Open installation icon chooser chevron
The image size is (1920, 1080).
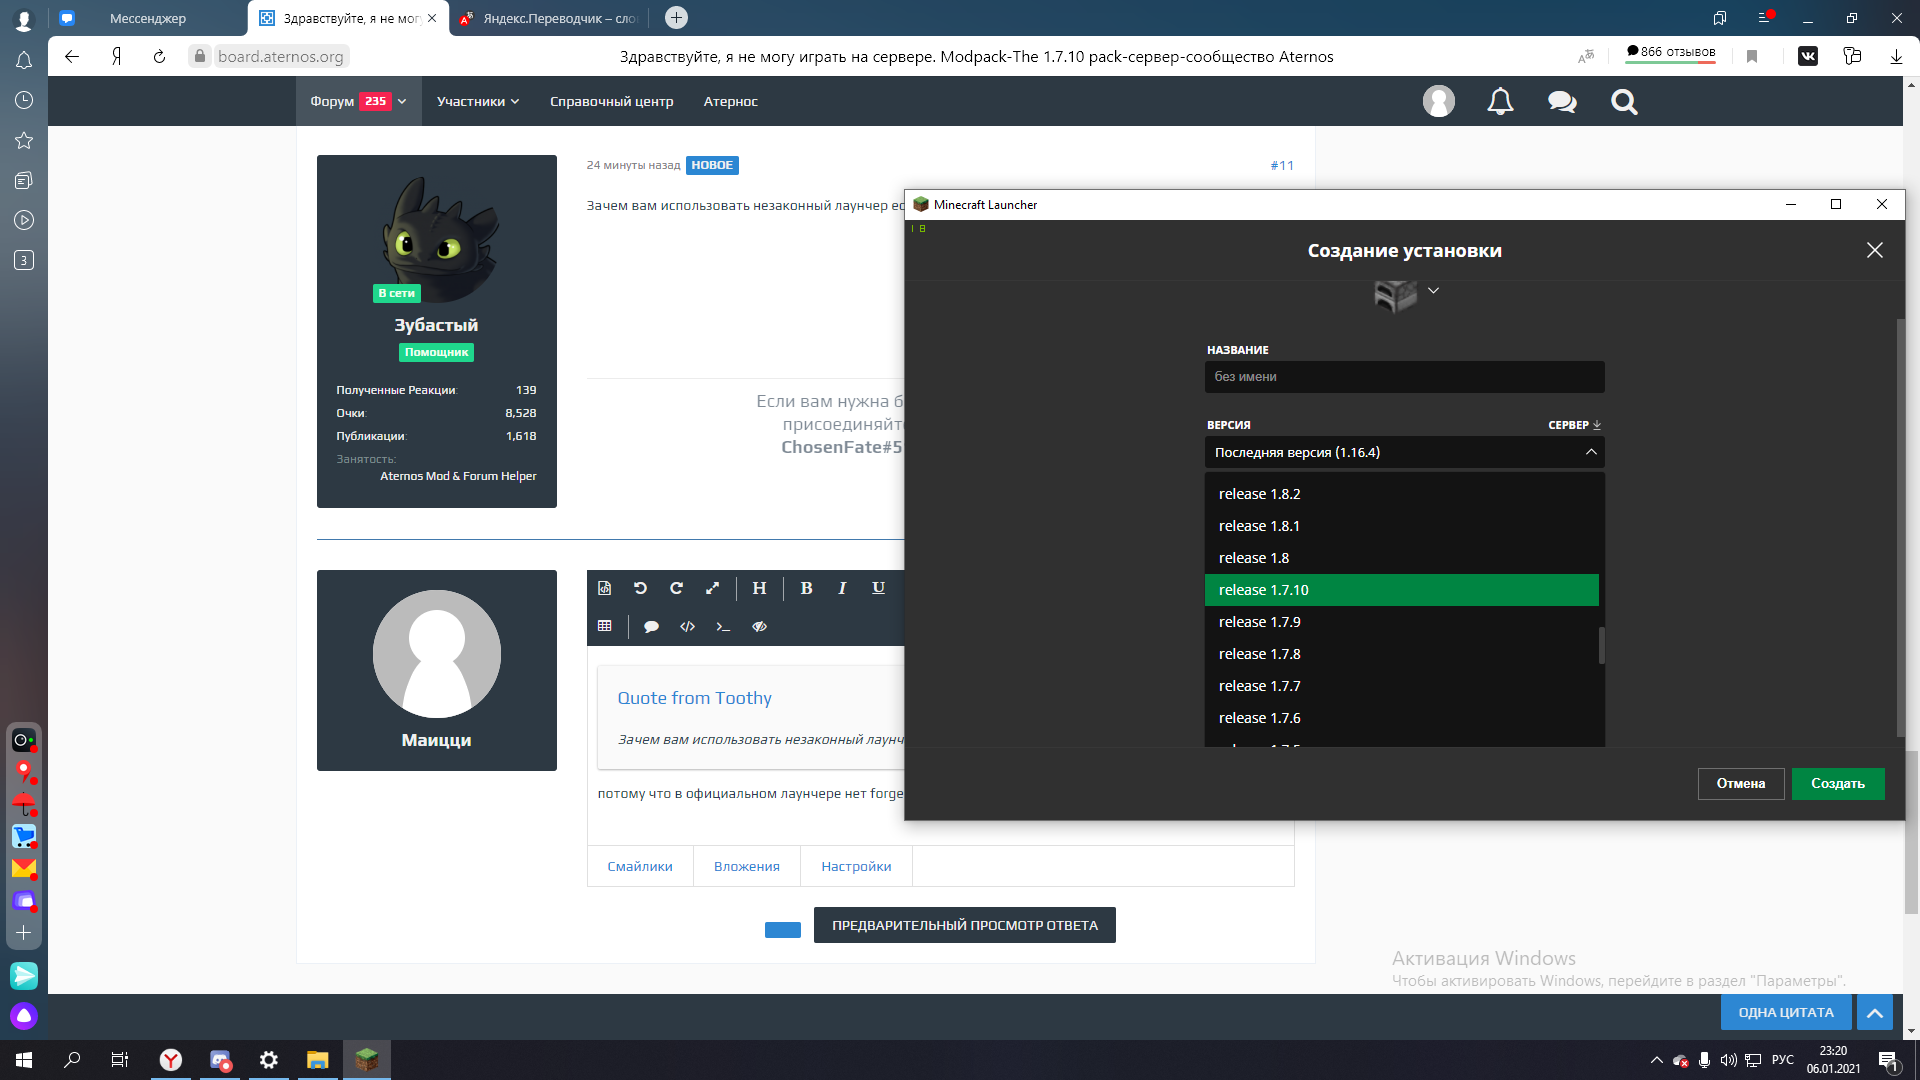coord(1433,290)
